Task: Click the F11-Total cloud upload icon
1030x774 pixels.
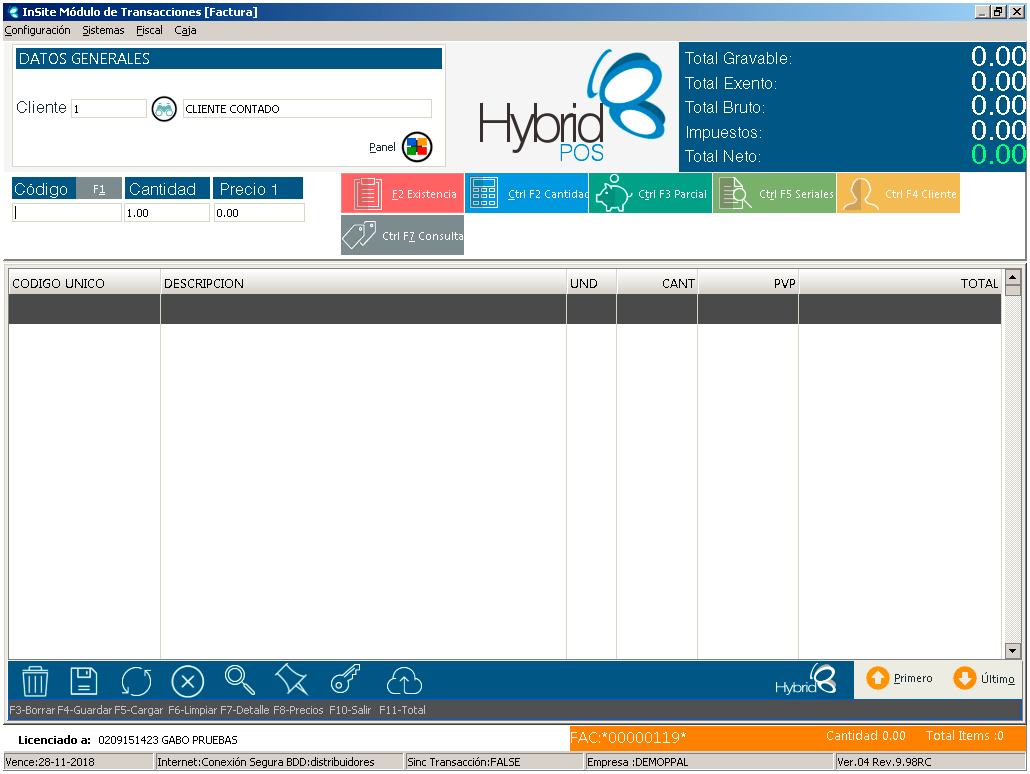Action: tap(404, 681)
